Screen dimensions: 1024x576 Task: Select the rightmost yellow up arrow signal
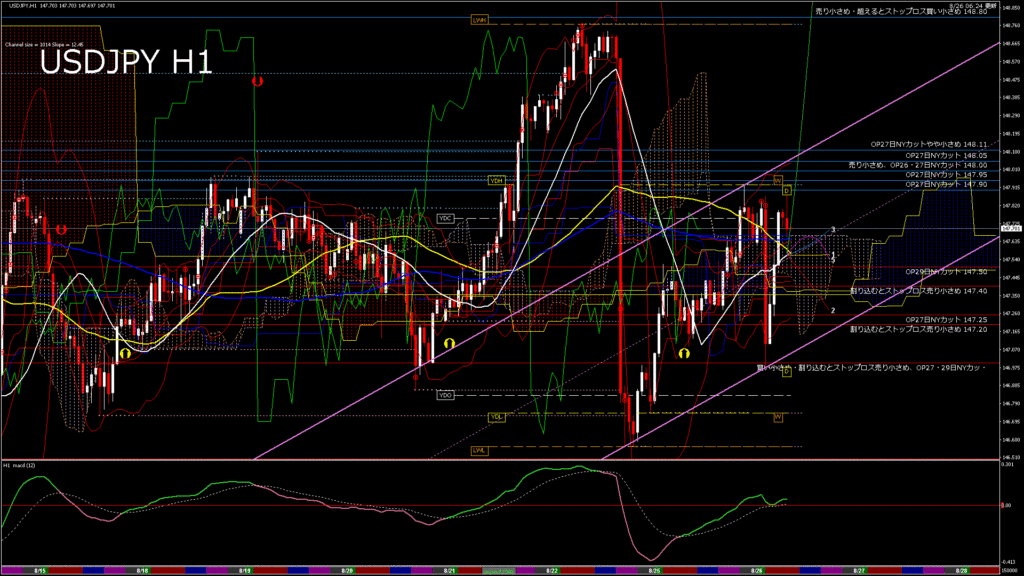tap(685, 353)
